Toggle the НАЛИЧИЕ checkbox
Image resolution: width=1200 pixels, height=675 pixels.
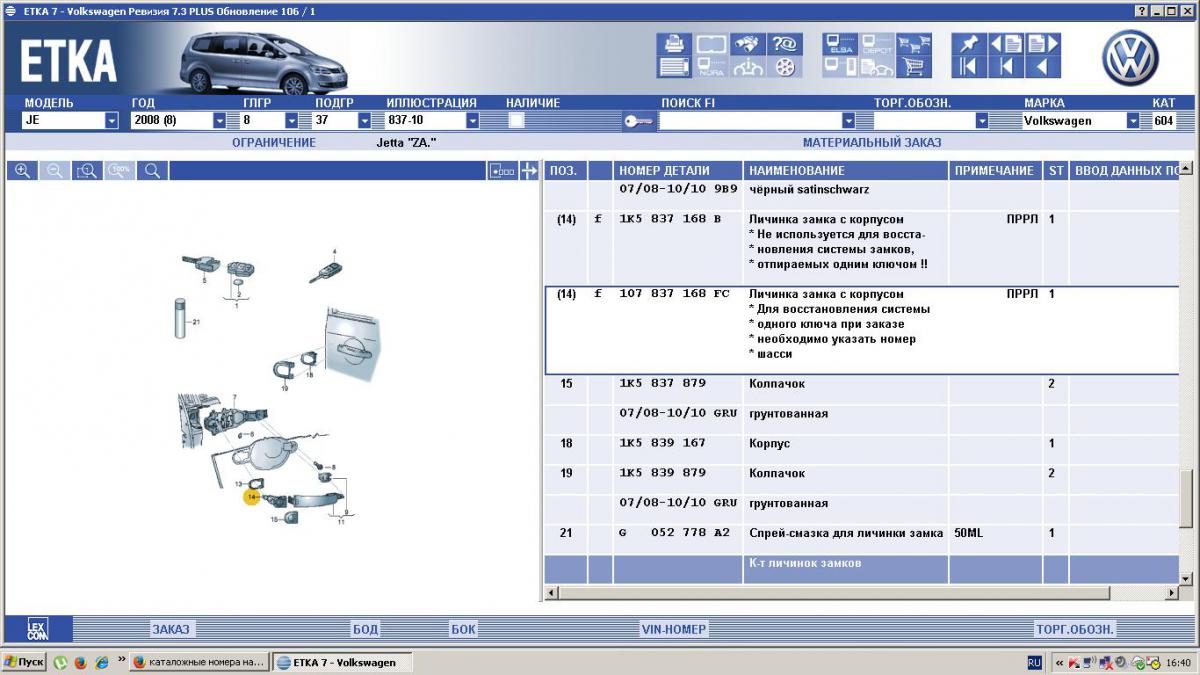(517, 121)
